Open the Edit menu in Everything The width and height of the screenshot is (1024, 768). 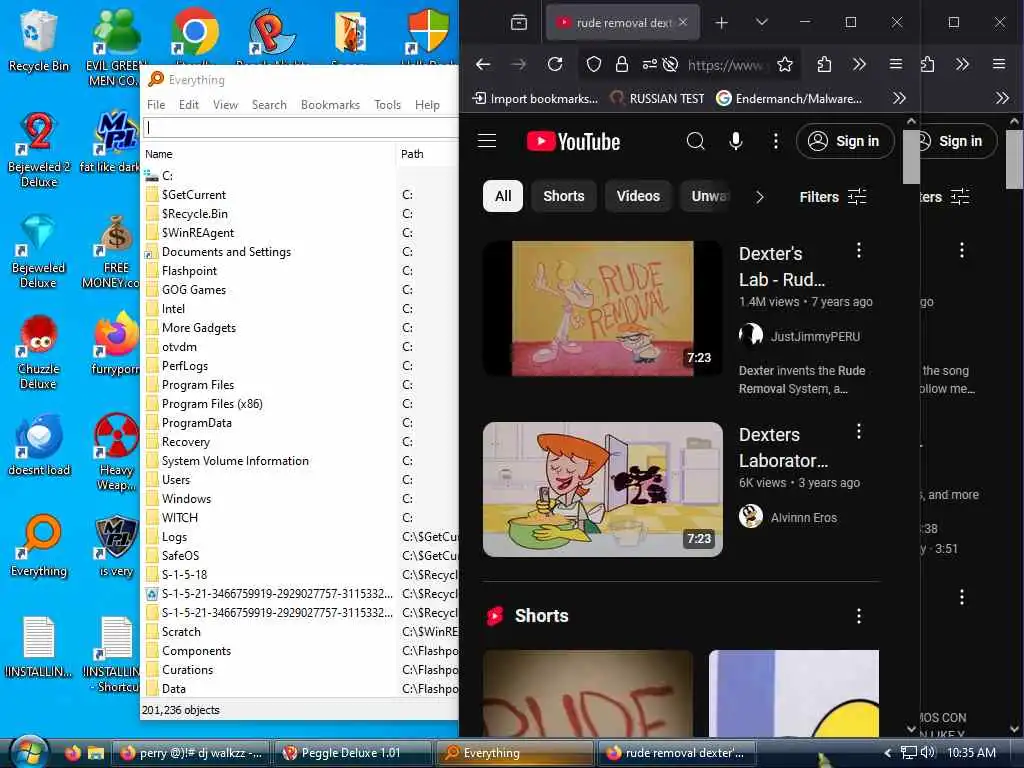point(189,104)
